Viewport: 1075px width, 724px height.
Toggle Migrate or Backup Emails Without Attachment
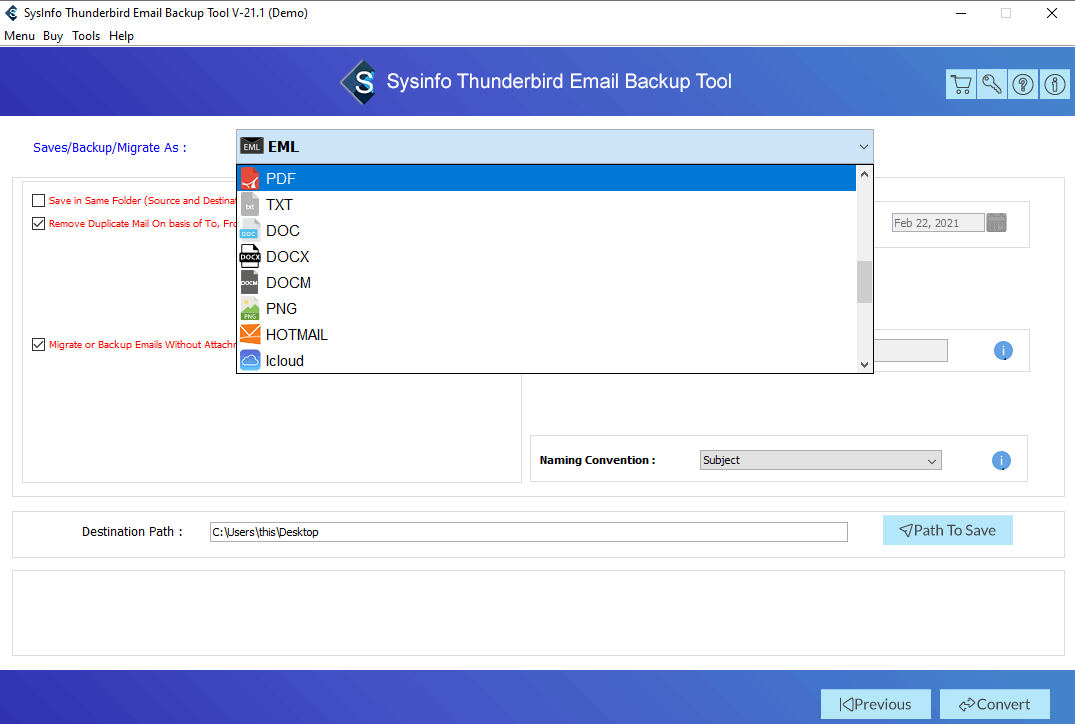(x=39, y=345)
